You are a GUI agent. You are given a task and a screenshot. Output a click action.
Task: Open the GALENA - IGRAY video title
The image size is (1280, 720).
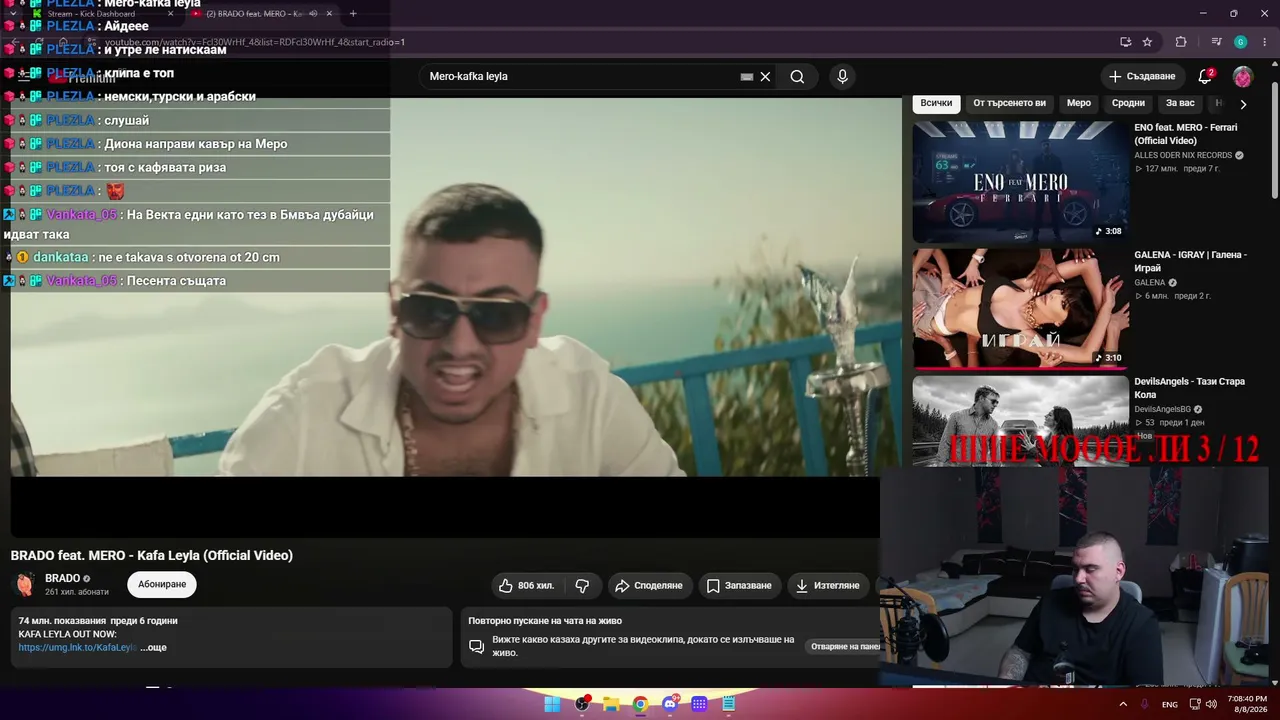tap(1190, 261)
